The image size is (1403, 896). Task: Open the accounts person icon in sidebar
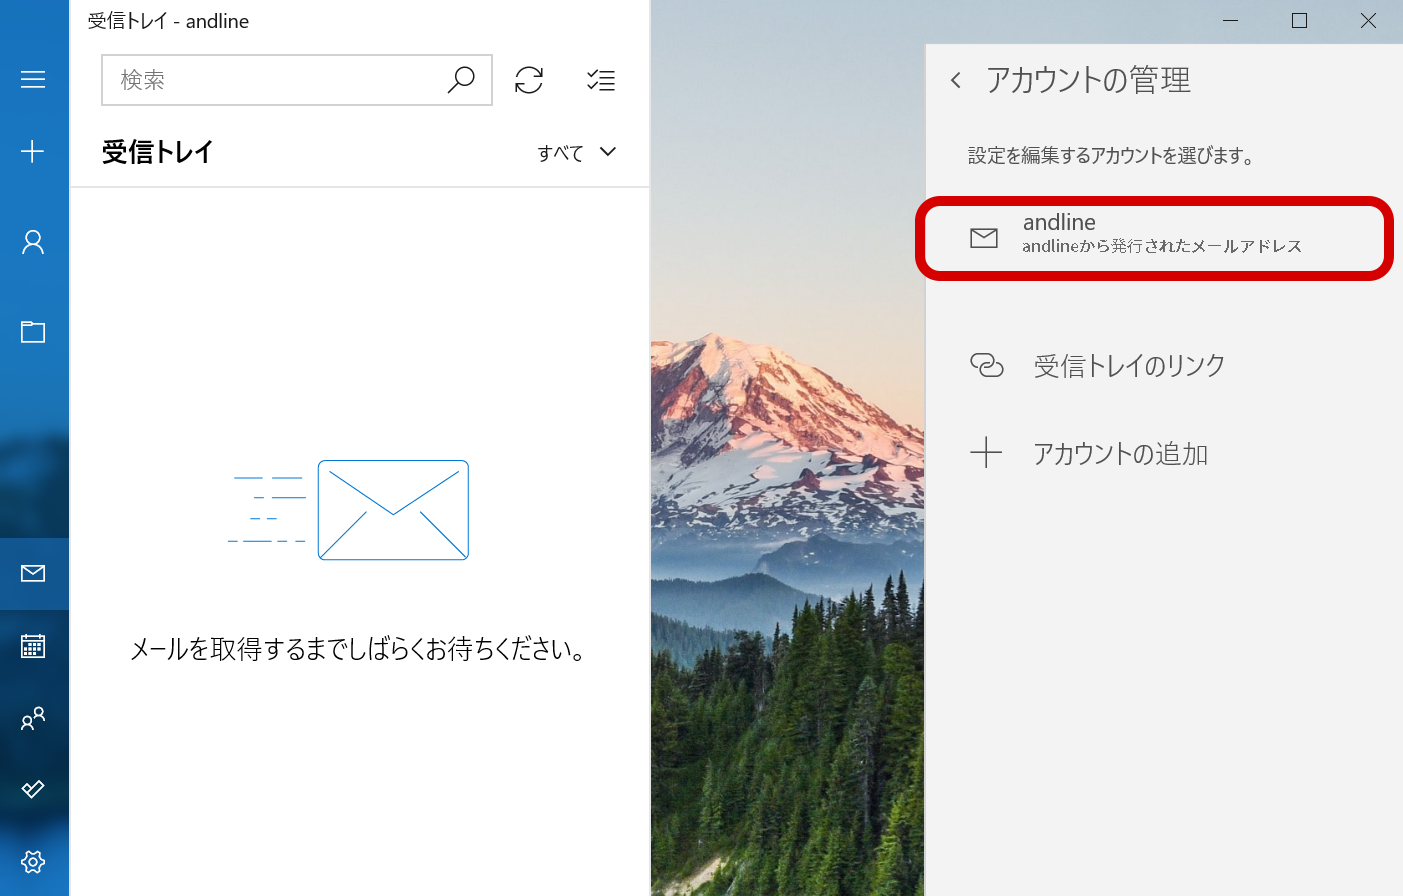(33, 242)
